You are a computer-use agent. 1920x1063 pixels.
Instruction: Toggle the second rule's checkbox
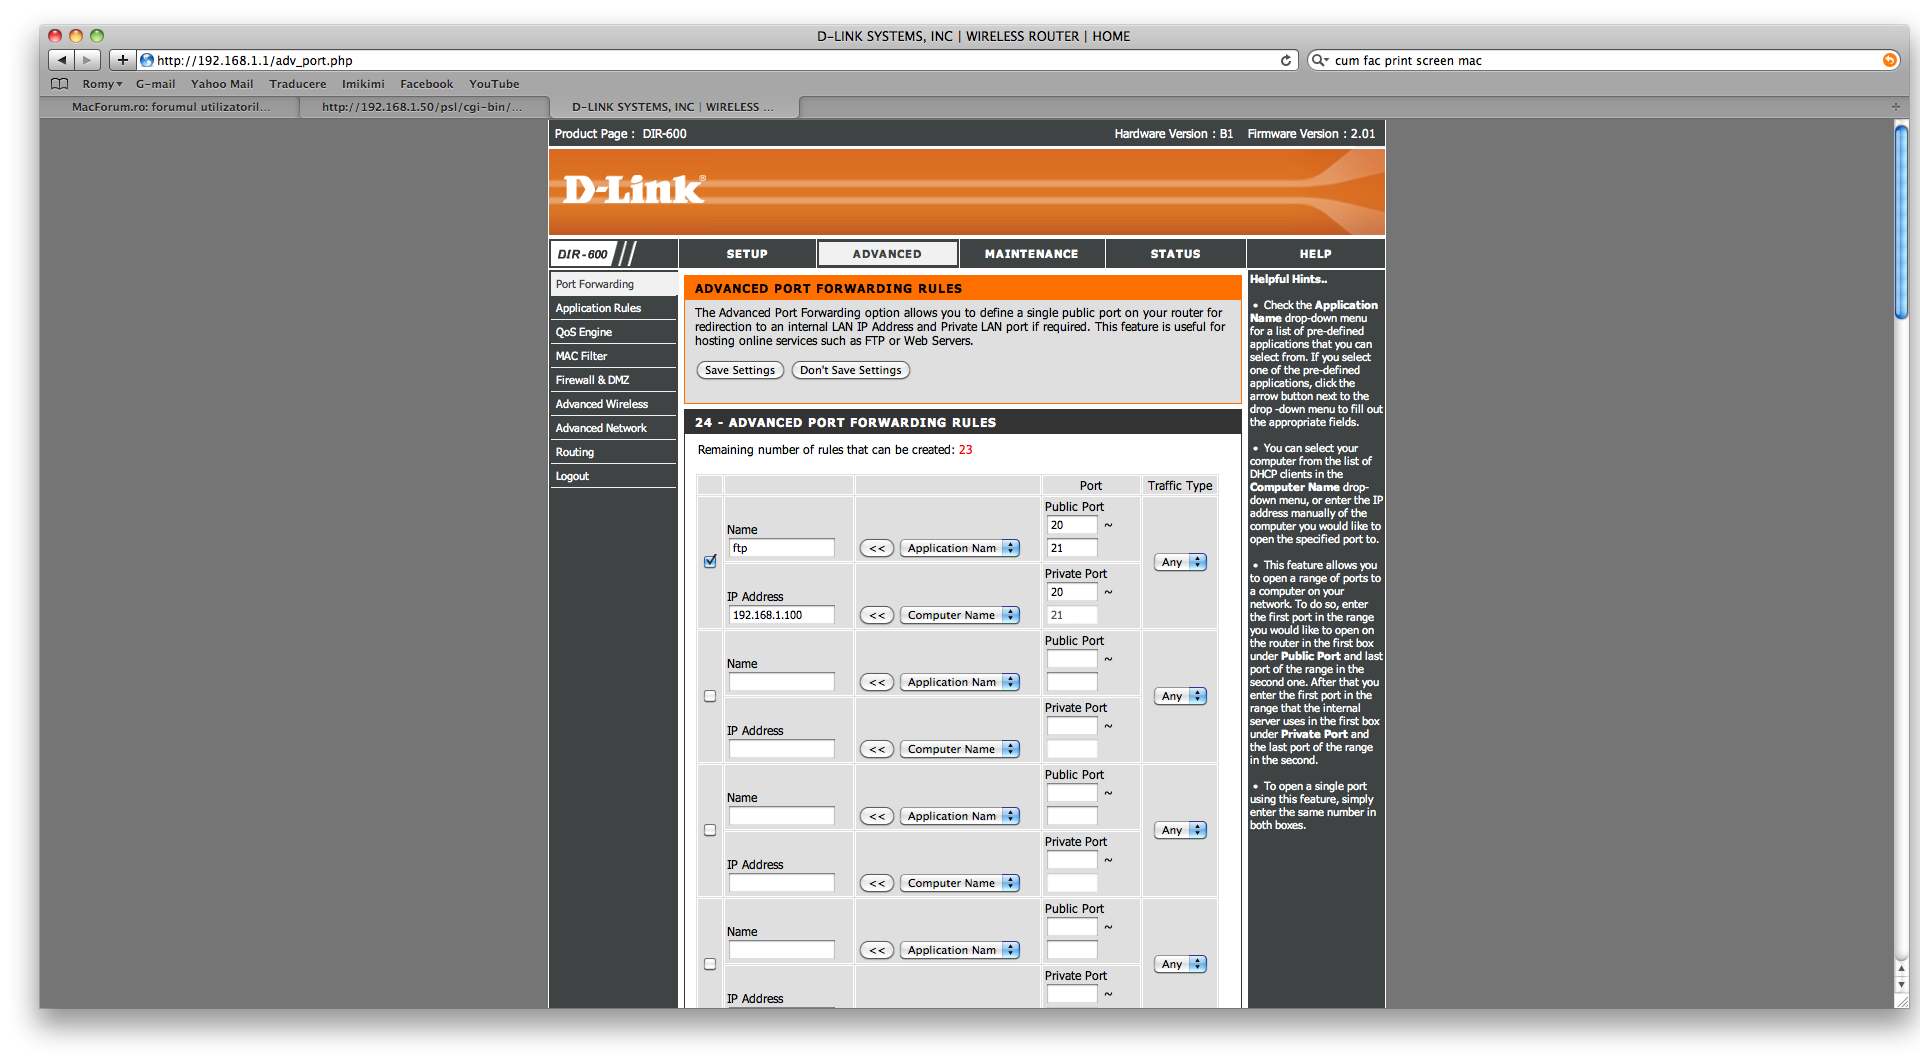click(710, 696)
